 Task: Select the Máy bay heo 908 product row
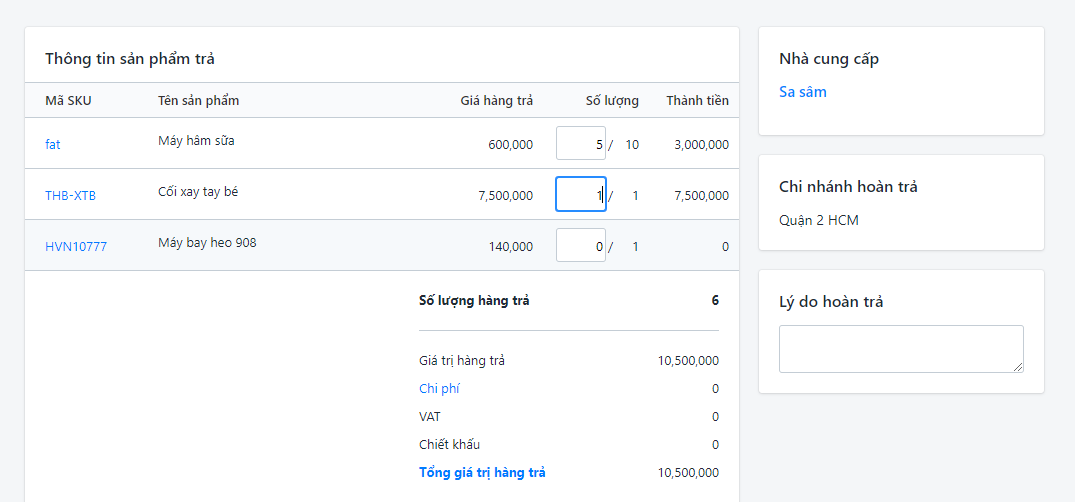pos(382,246)
